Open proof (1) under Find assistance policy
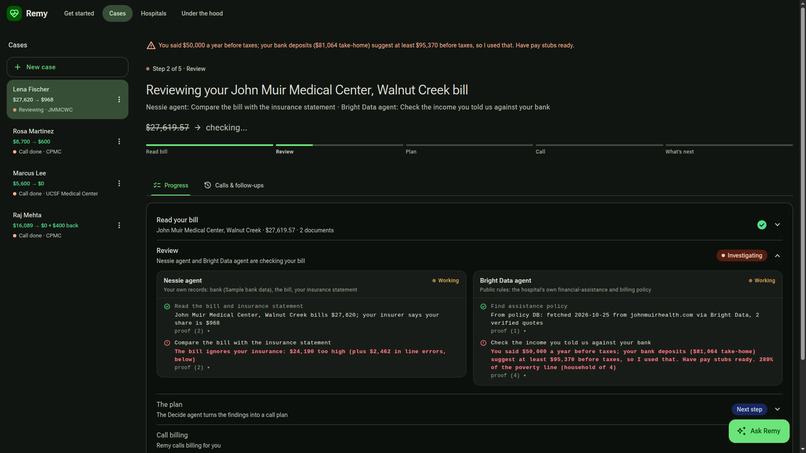Viewport: 806px width, 453px height. (x=508, y=331)
